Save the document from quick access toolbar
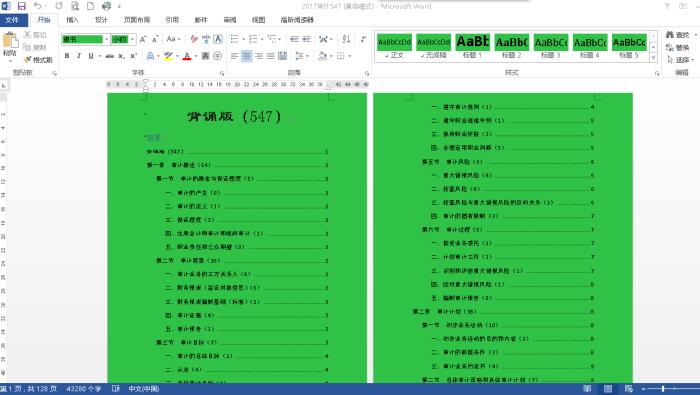 [x=21, y=6]
